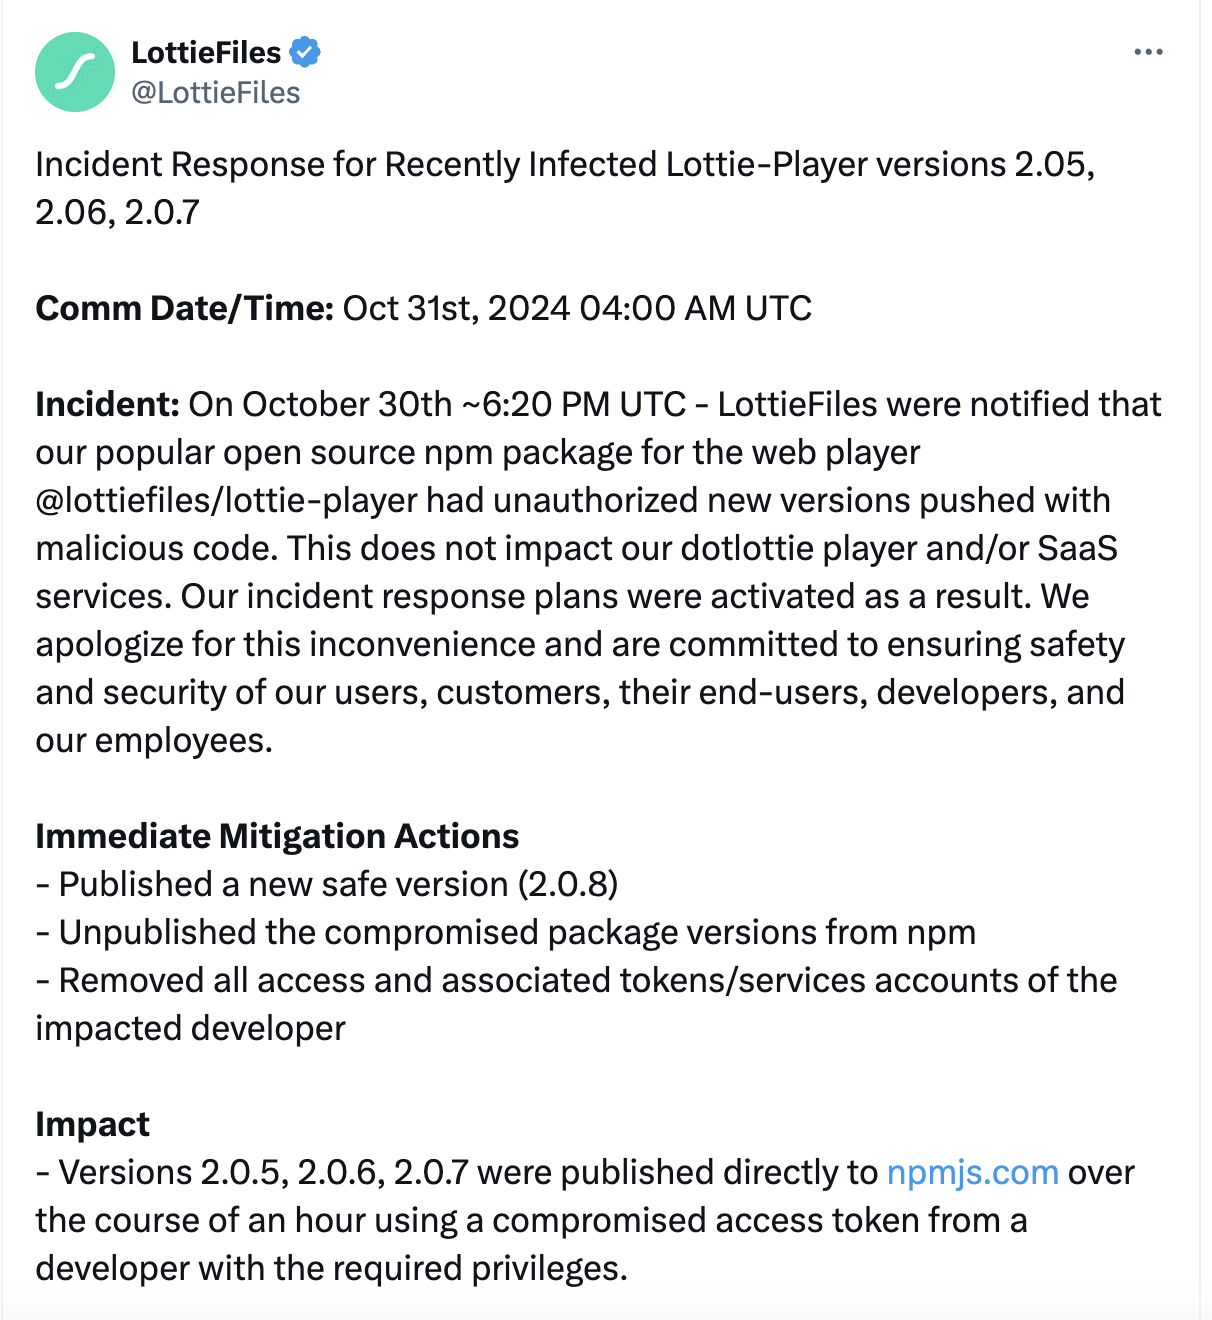
Task: Click the 'Published a new safe version (2.0.8)' line
Action: point(338,884)
